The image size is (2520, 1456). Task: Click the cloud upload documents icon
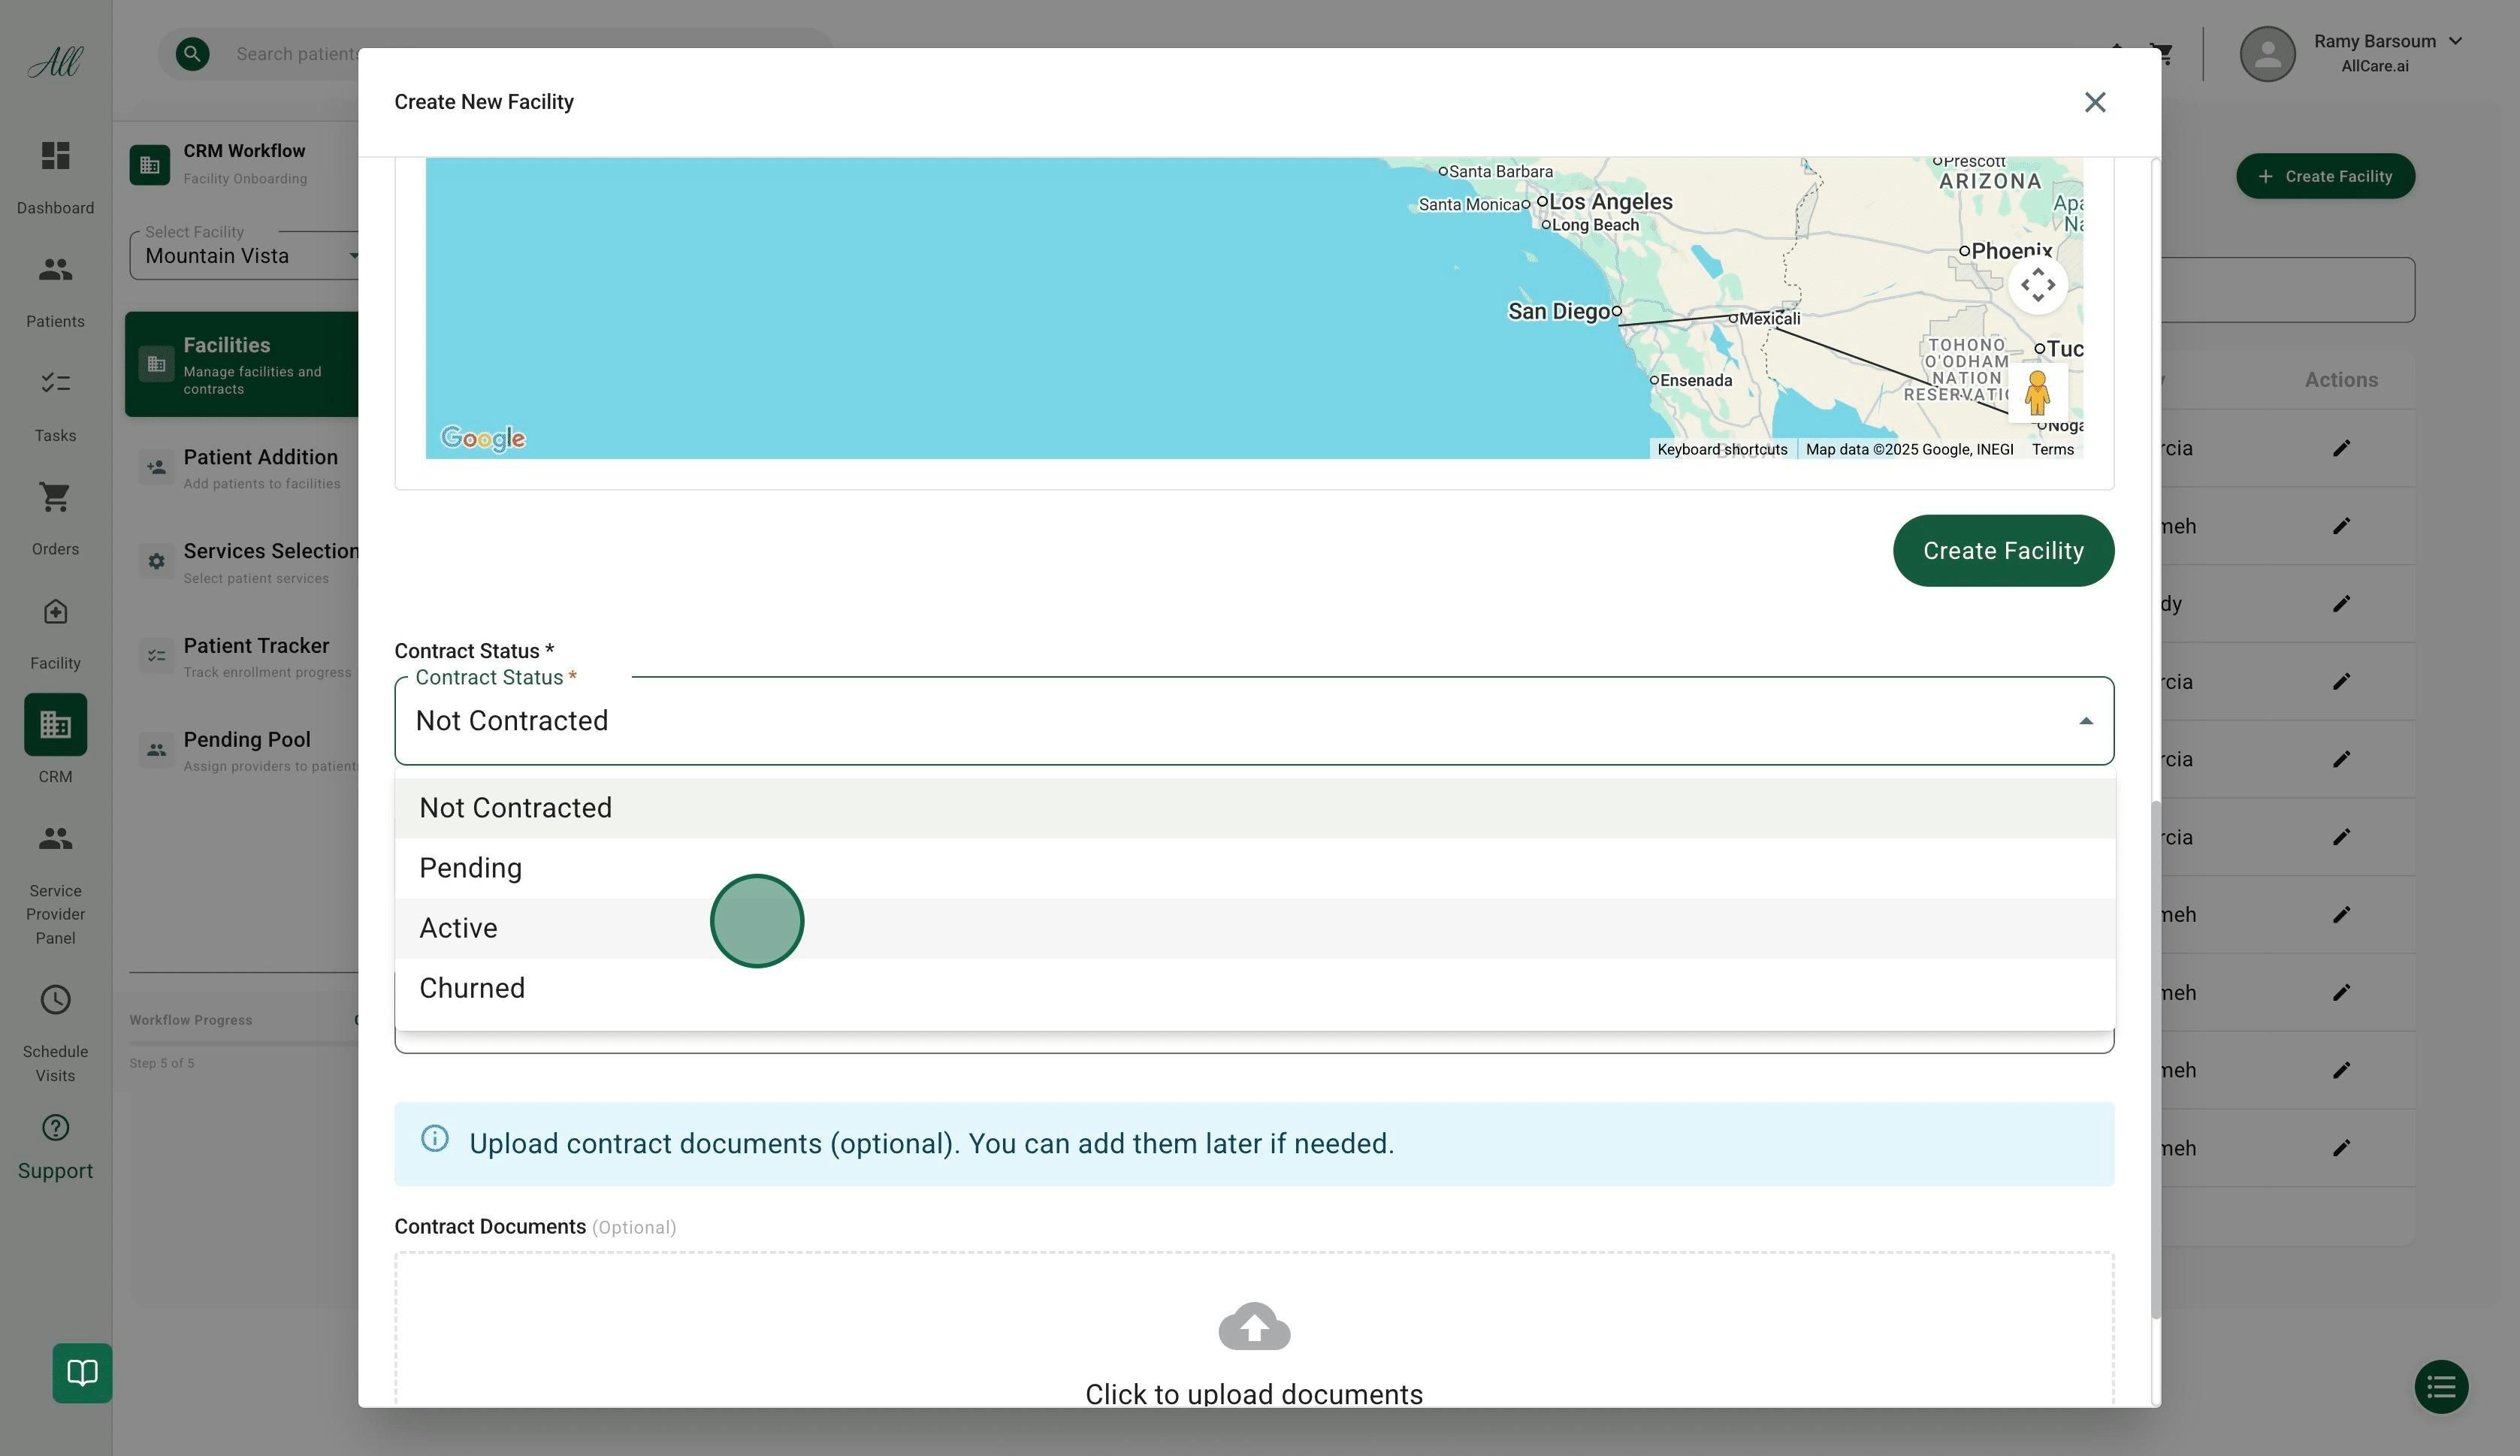(x=1254, y=1326)
